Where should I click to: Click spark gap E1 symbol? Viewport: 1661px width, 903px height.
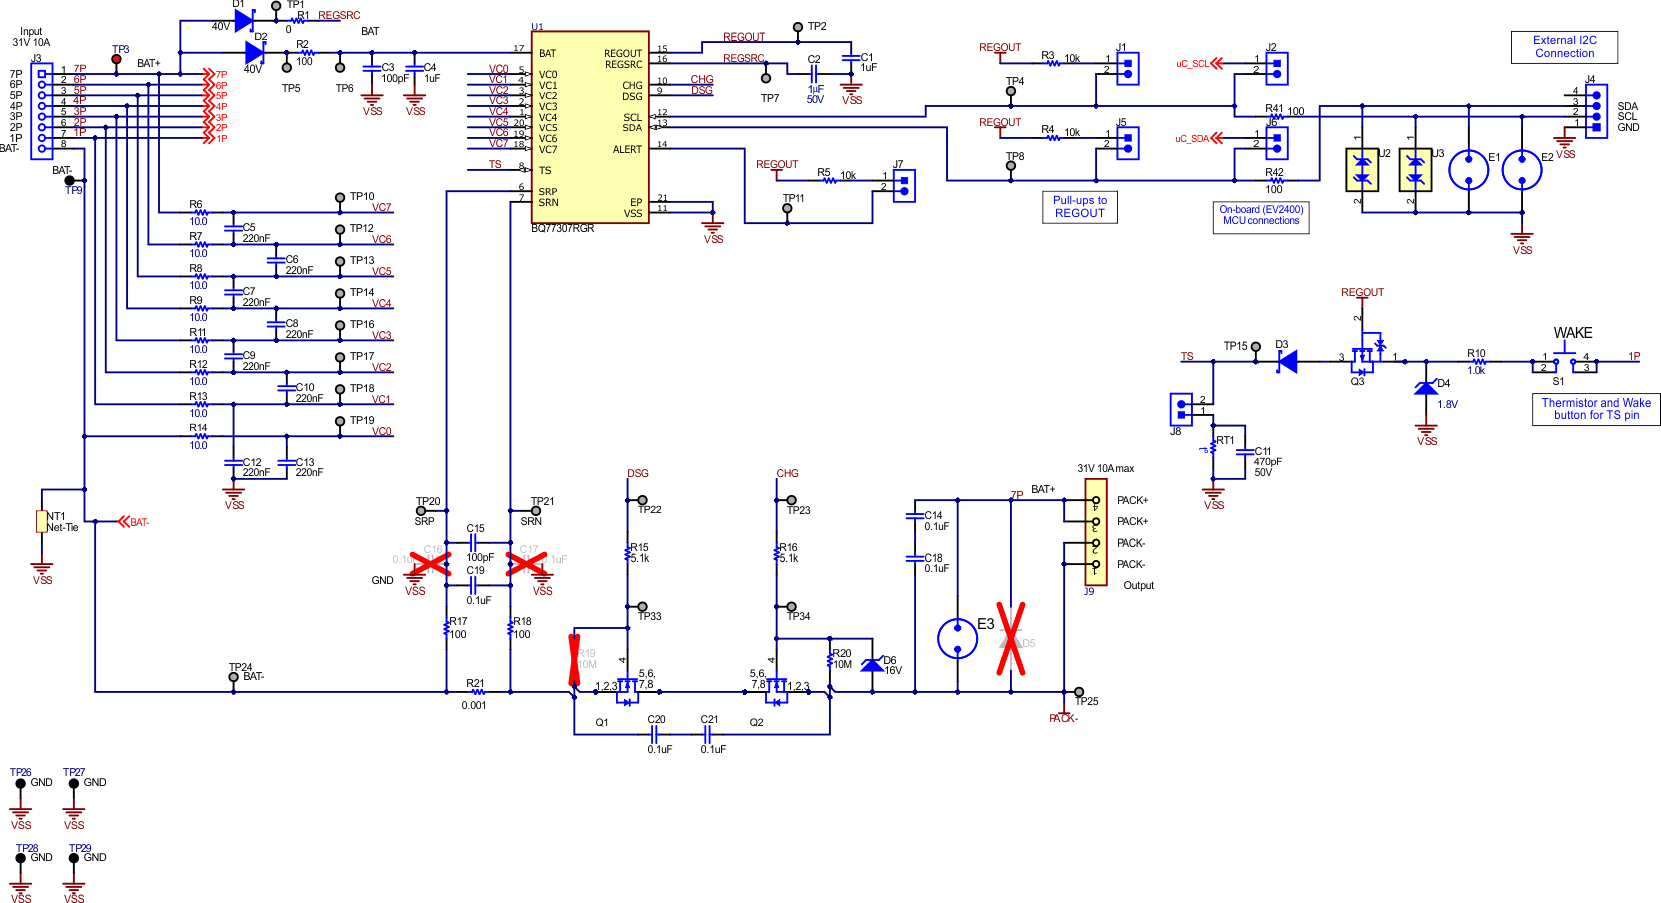click(x=1469, y=169)
